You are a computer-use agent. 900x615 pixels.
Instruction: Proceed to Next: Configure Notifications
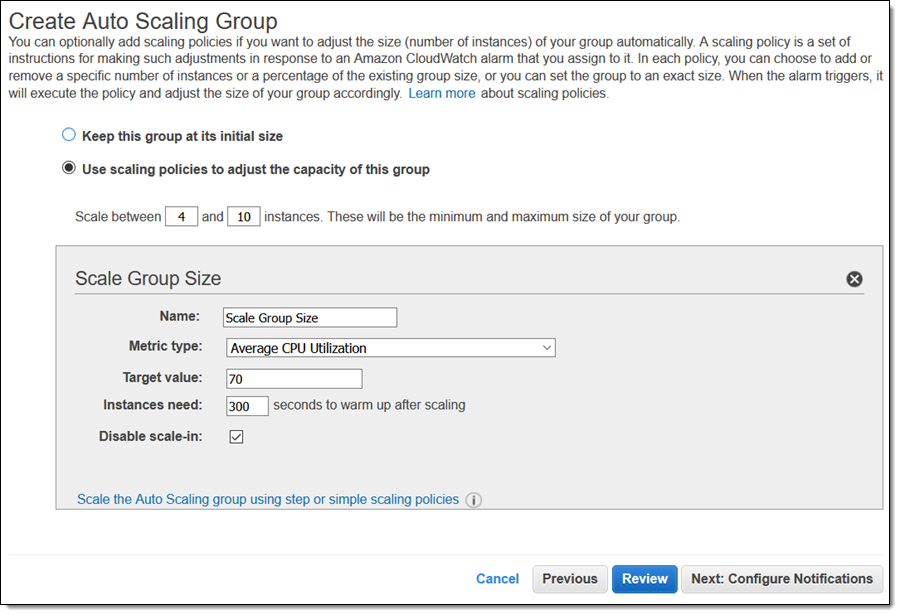click(x=781, y=579)
